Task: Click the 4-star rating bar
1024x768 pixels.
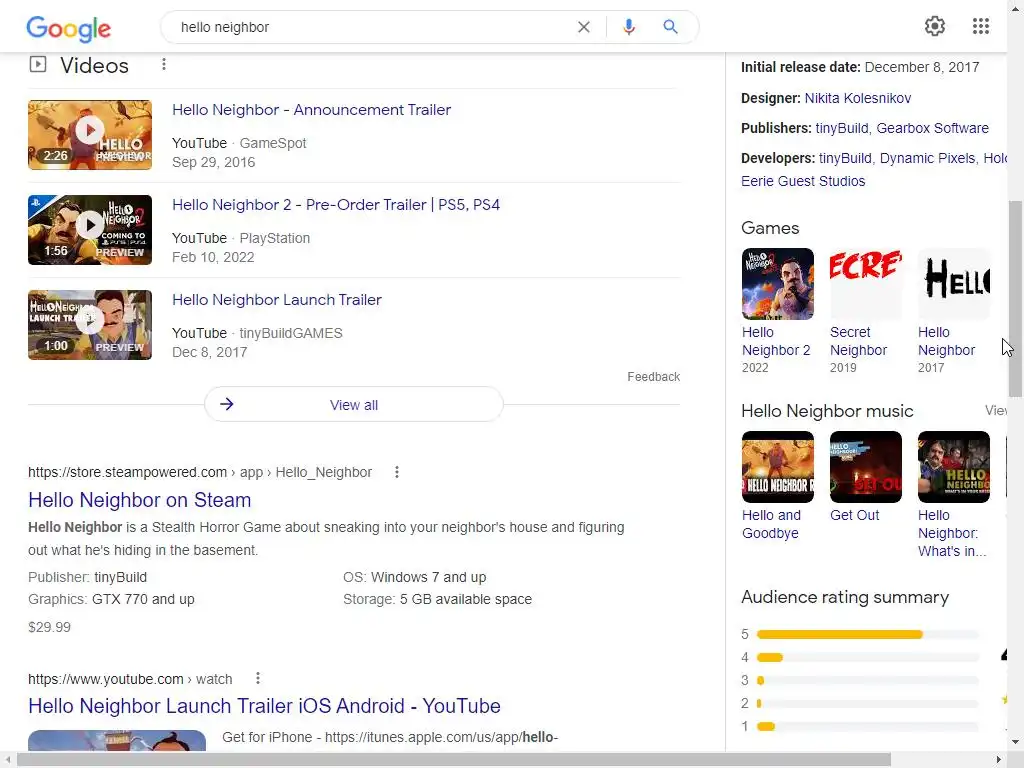Action: [867, 658]
